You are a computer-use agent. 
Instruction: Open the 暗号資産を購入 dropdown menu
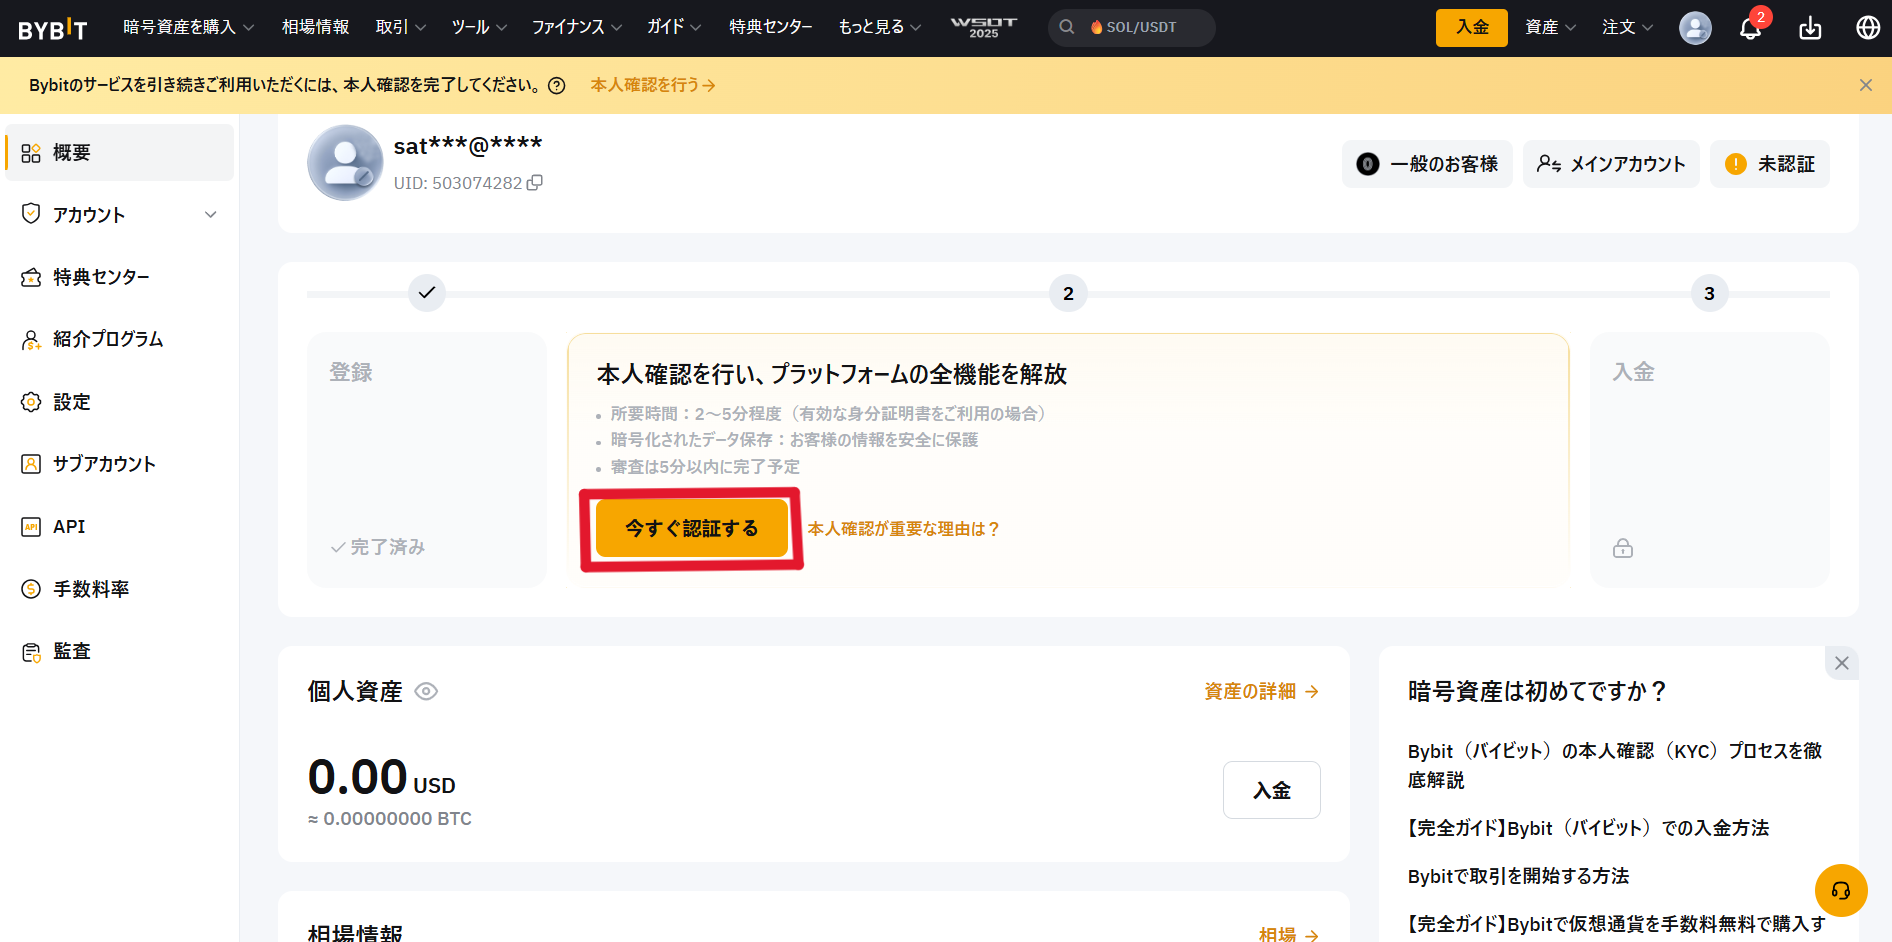coord(188,27)
